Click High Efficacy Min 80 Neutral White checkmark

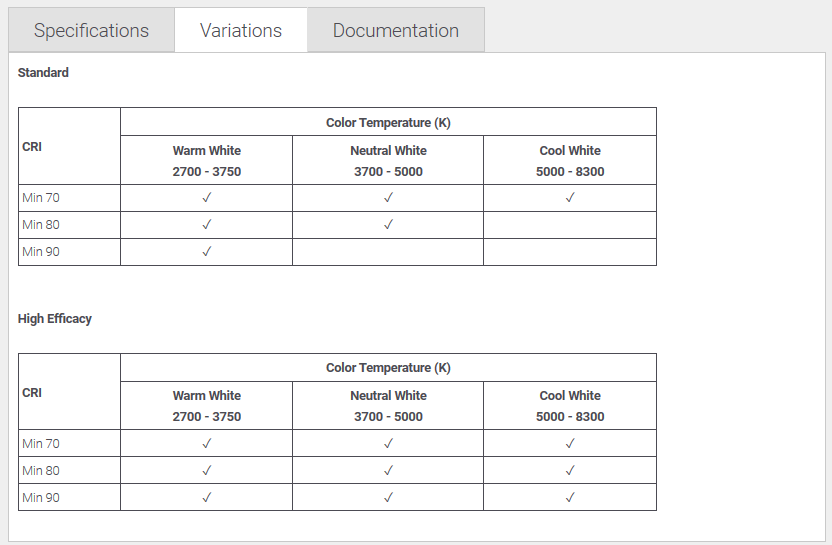pyautogui.click(x=388, y=470)
